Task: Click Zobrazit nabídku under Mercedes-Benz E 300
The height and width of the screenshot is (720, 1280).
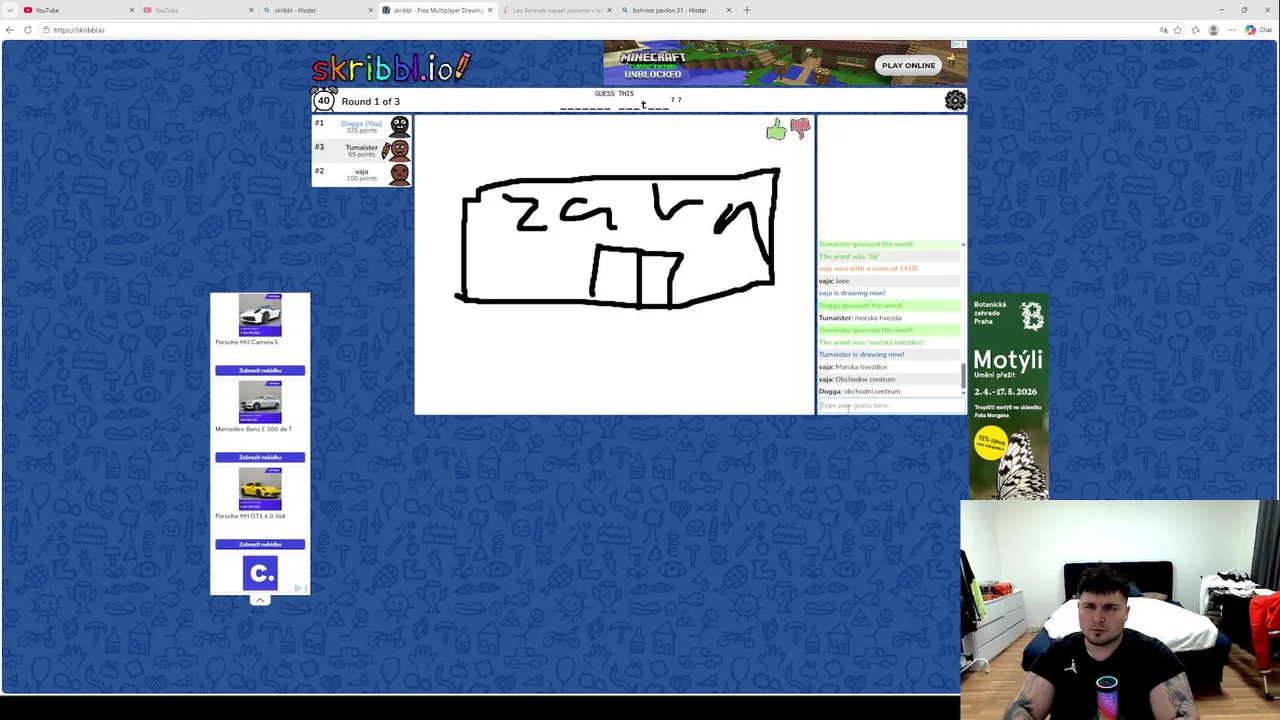Action: pos(260,457)
